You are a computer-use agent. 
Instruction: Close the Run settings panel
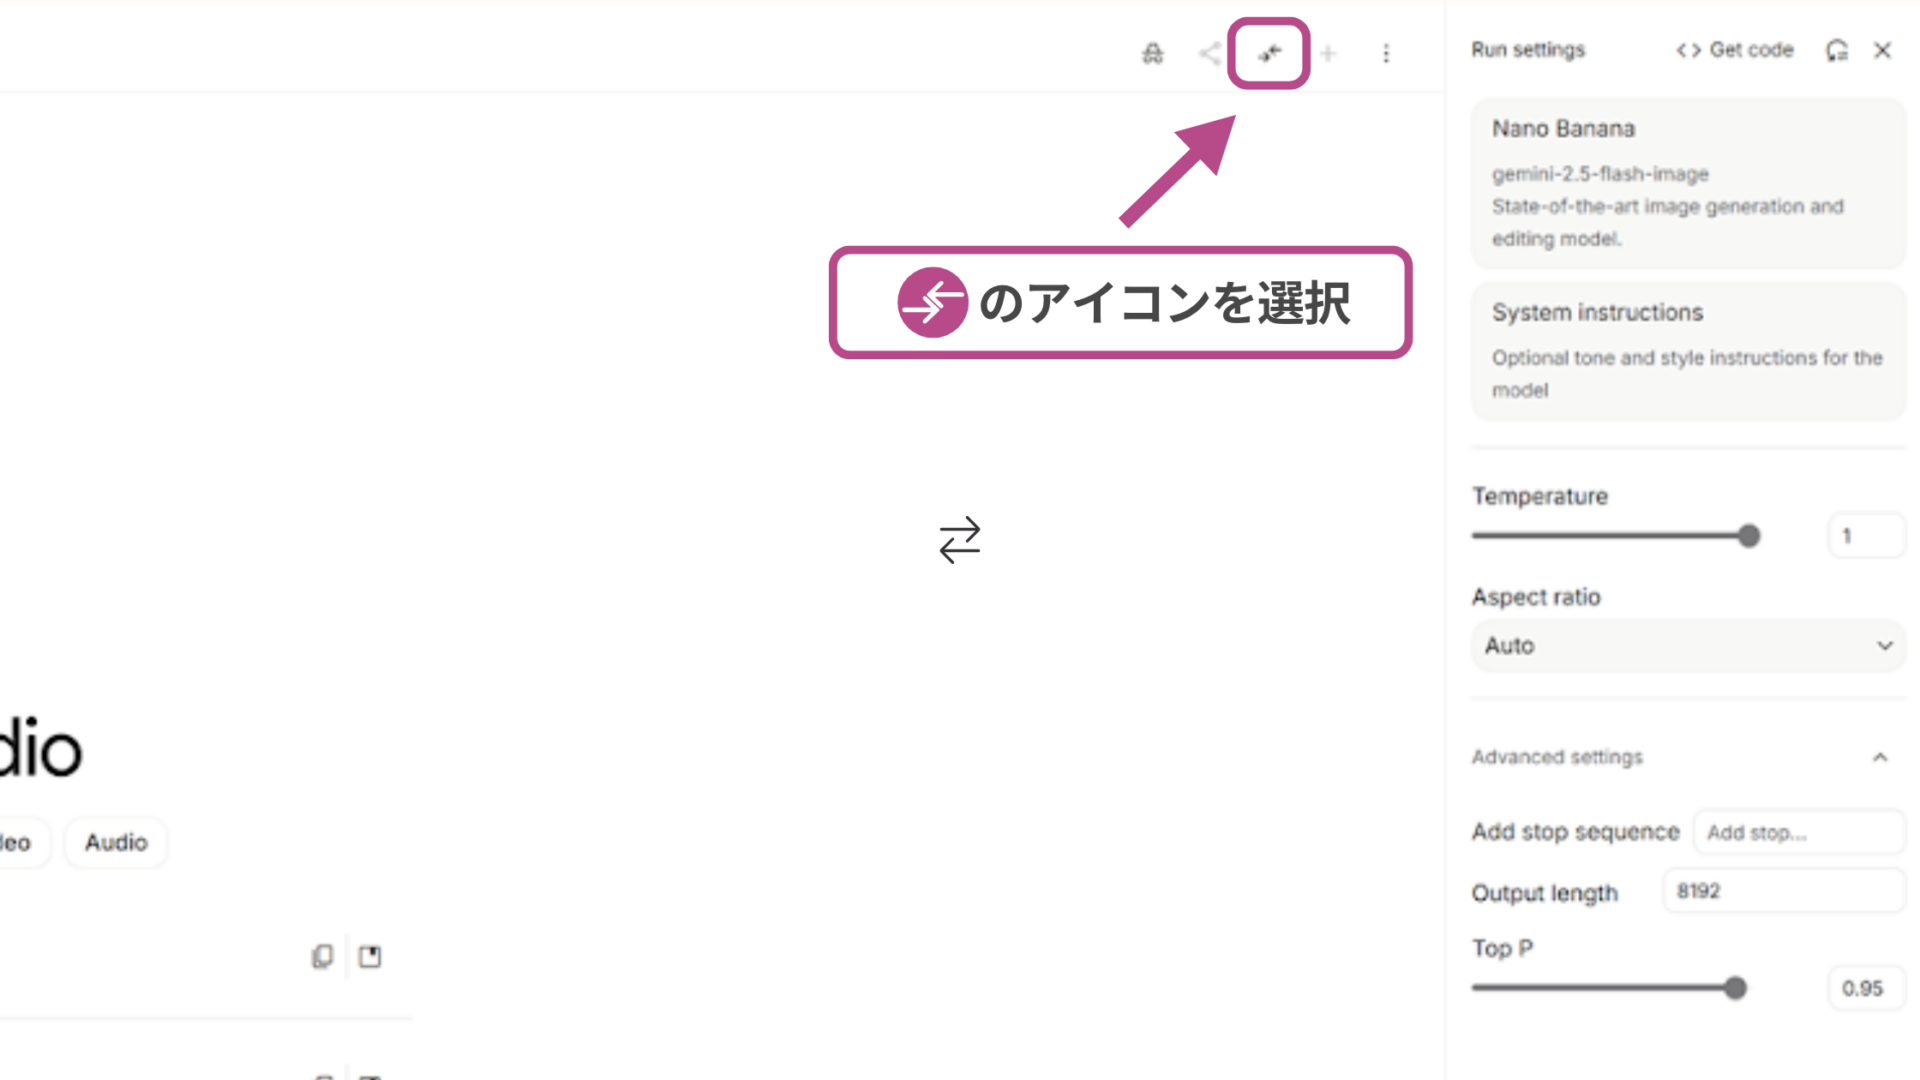coord(1884,50)
